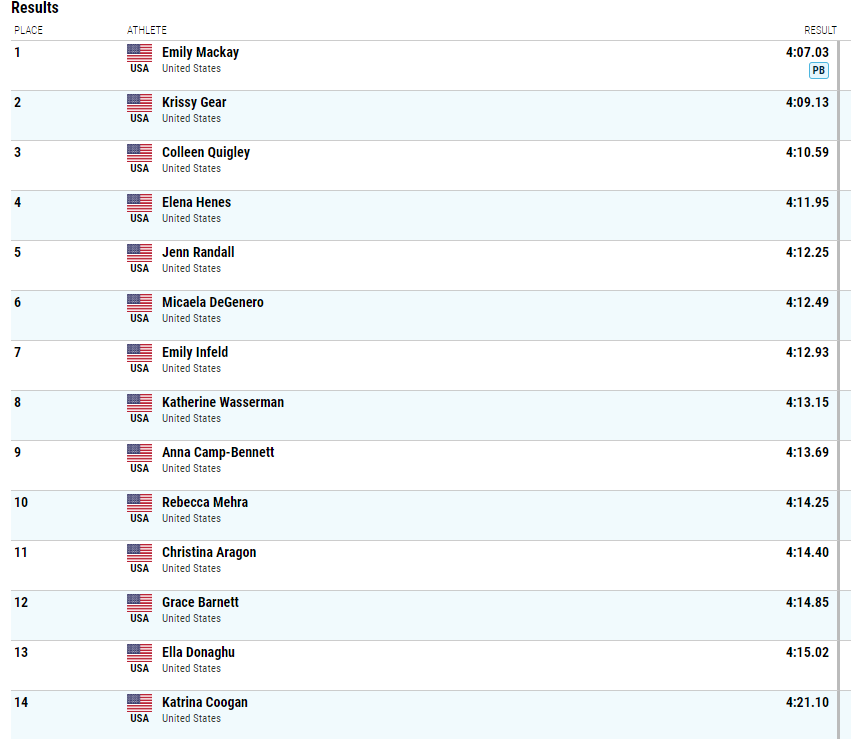The width and height of the screenshot is (851, 739).
Task: Click the flag icon for Rebecca Mehra
Action: click(139, 503)
